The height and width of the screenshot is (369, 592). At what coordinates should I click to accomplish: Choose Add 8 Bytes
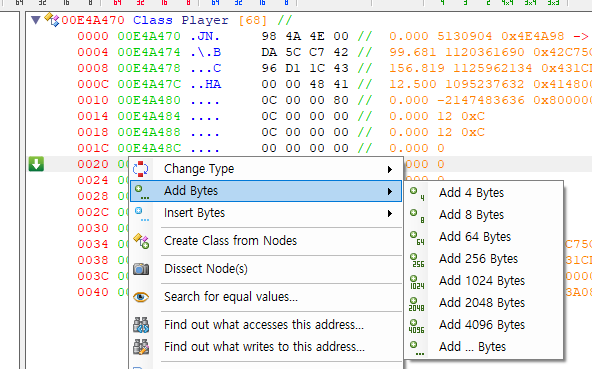[x=484, y=215]
